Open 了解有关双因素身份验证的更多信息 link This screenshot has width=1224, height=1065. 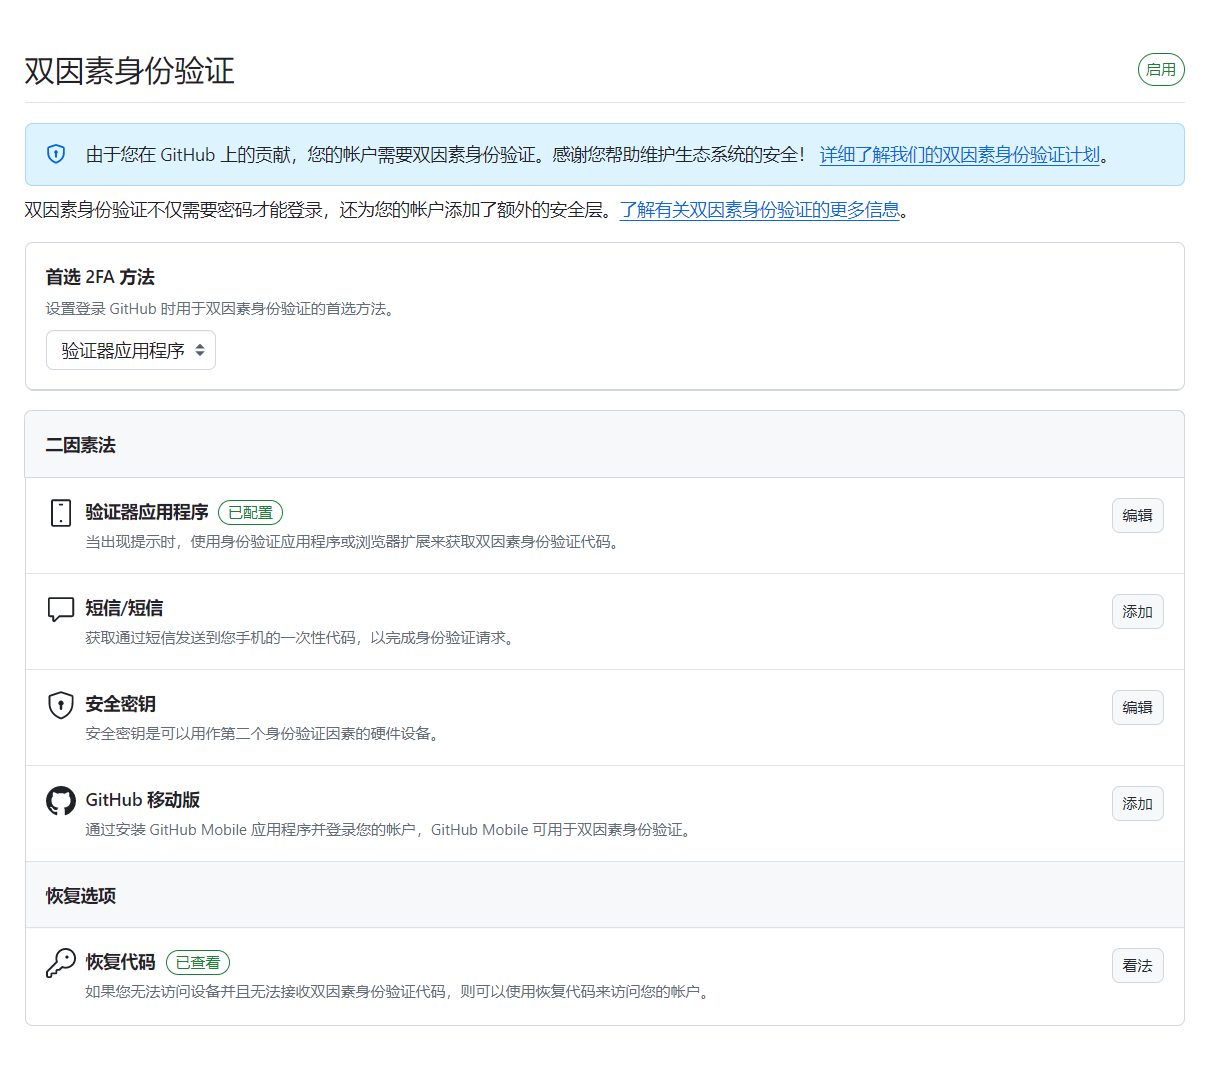tap(760, 210)
